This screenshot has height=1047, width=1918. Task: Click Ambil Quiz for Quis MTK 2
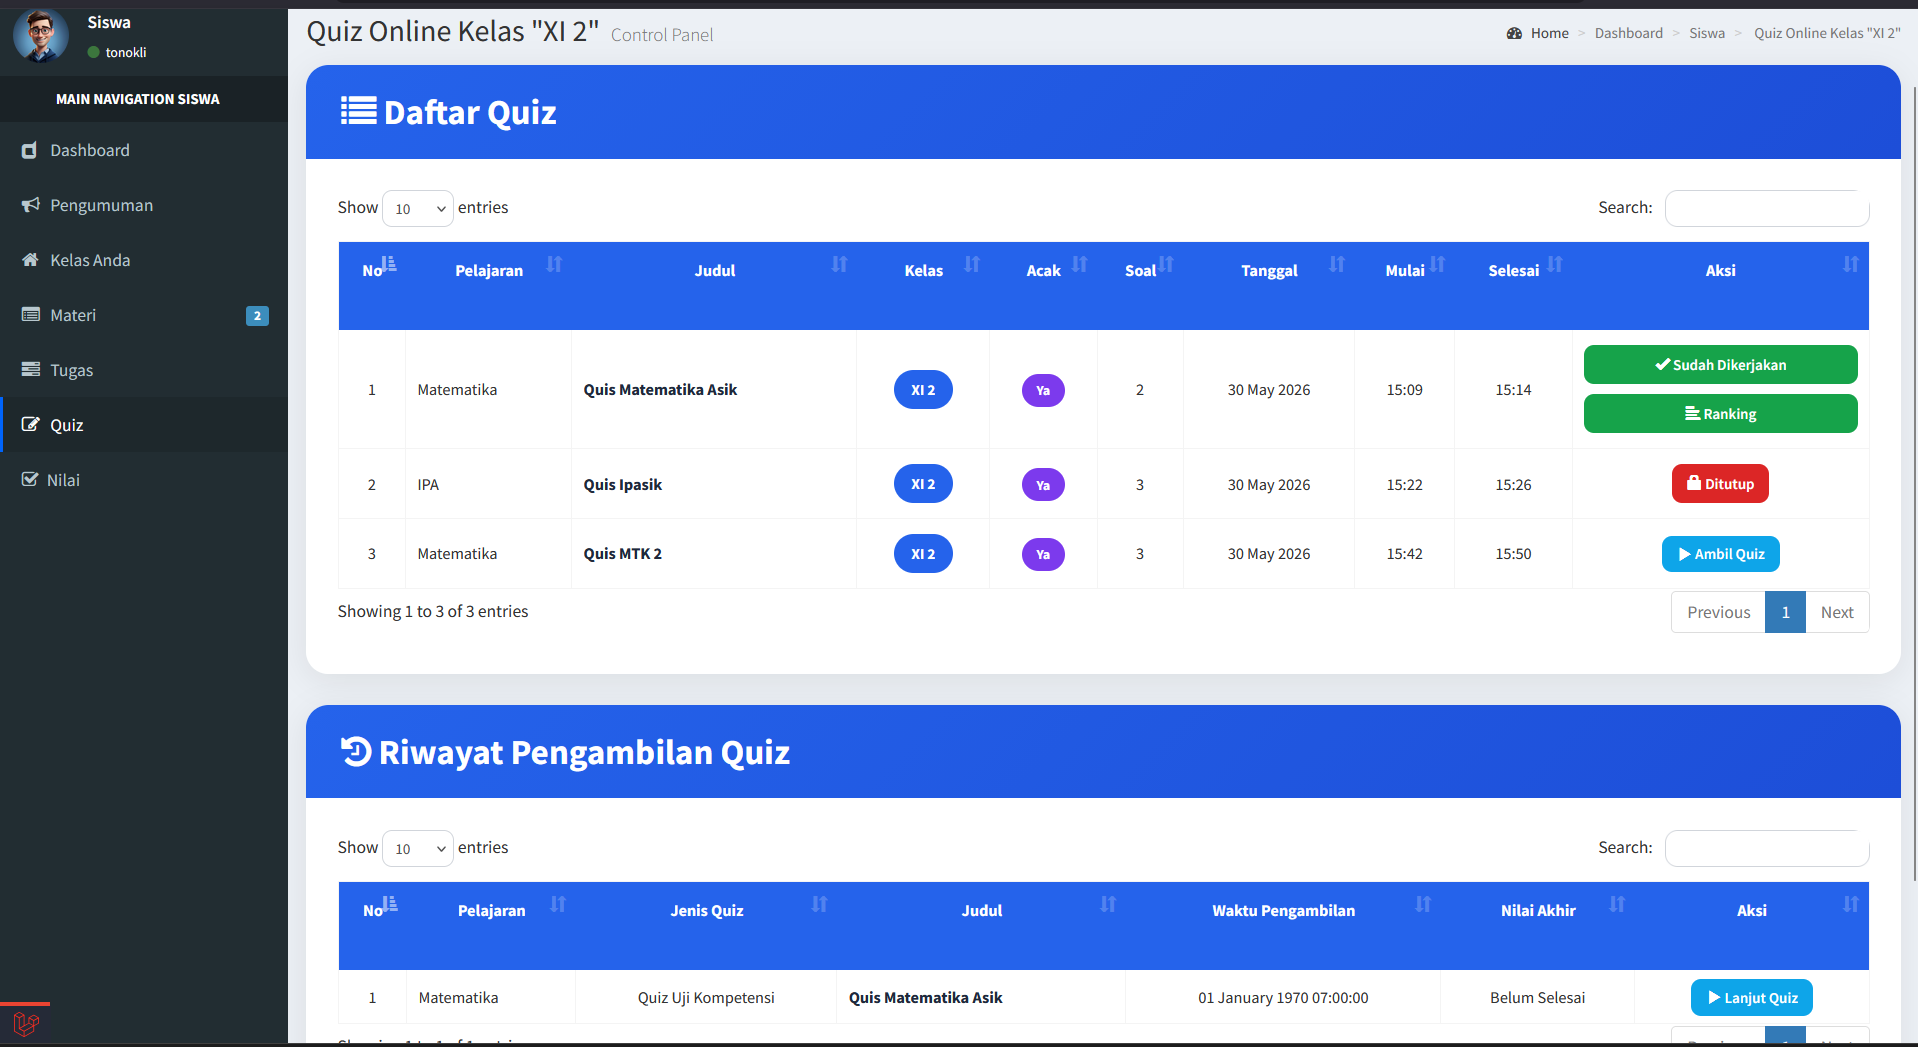coord(1720,554)
